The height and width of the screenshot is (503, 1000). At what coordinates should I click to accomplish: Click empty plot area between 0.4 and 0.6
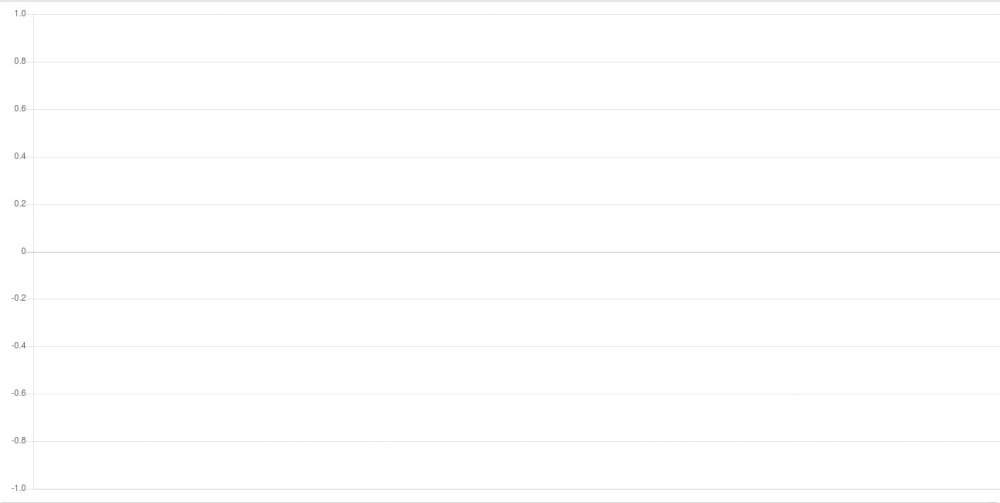517,133
